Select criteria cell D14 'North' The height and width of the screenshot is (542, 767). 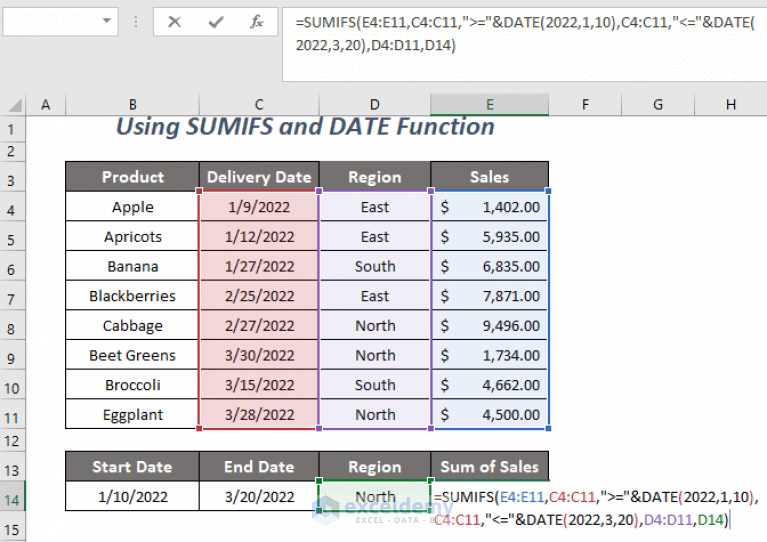[x=375, y=497]
